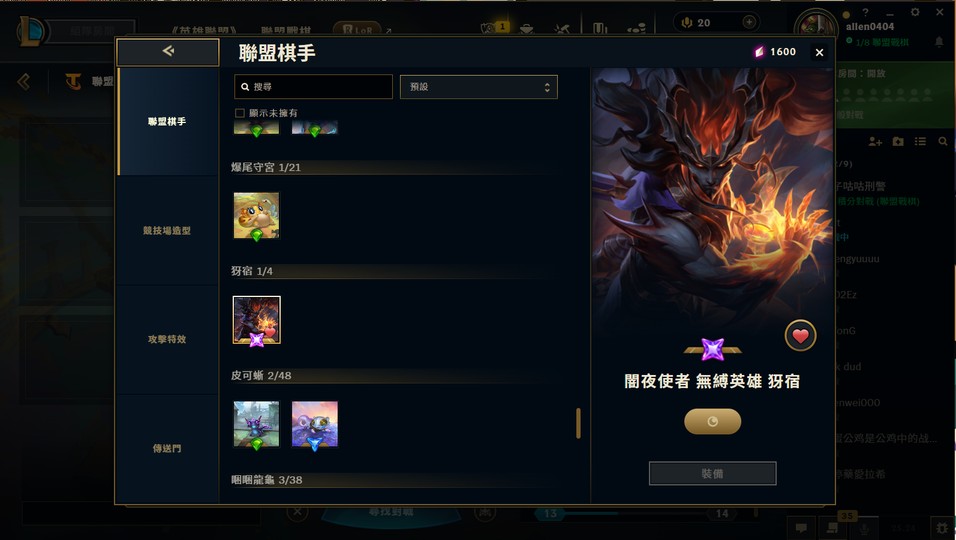Open the settings gear icon at top right

[x=915, y=12]
